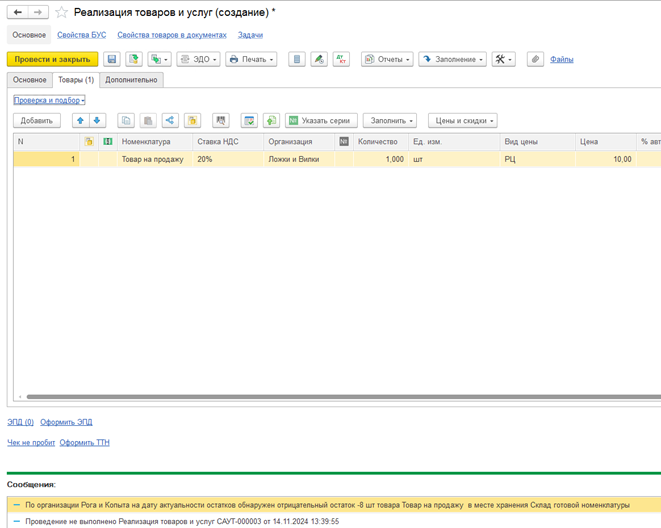The width and height of the screenshot is (661, 528).
Task: Open the Отчеты dropdown
Action: (387, 59)
